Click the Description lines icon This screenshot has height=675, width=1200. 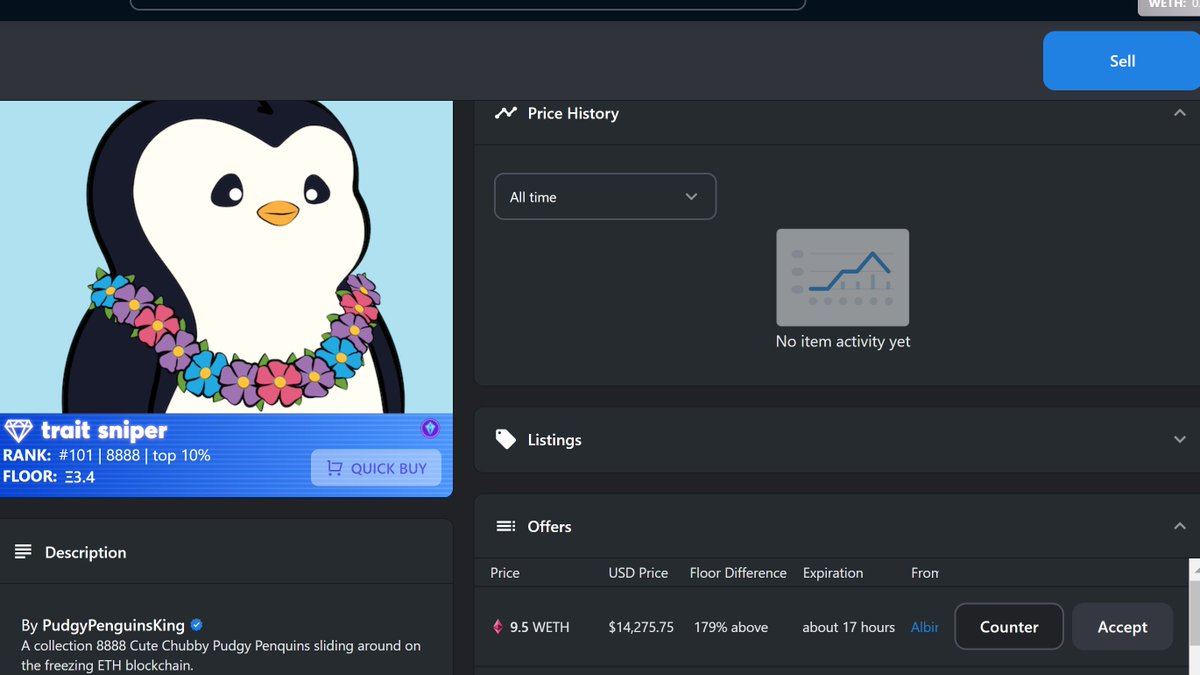point(24,552)
